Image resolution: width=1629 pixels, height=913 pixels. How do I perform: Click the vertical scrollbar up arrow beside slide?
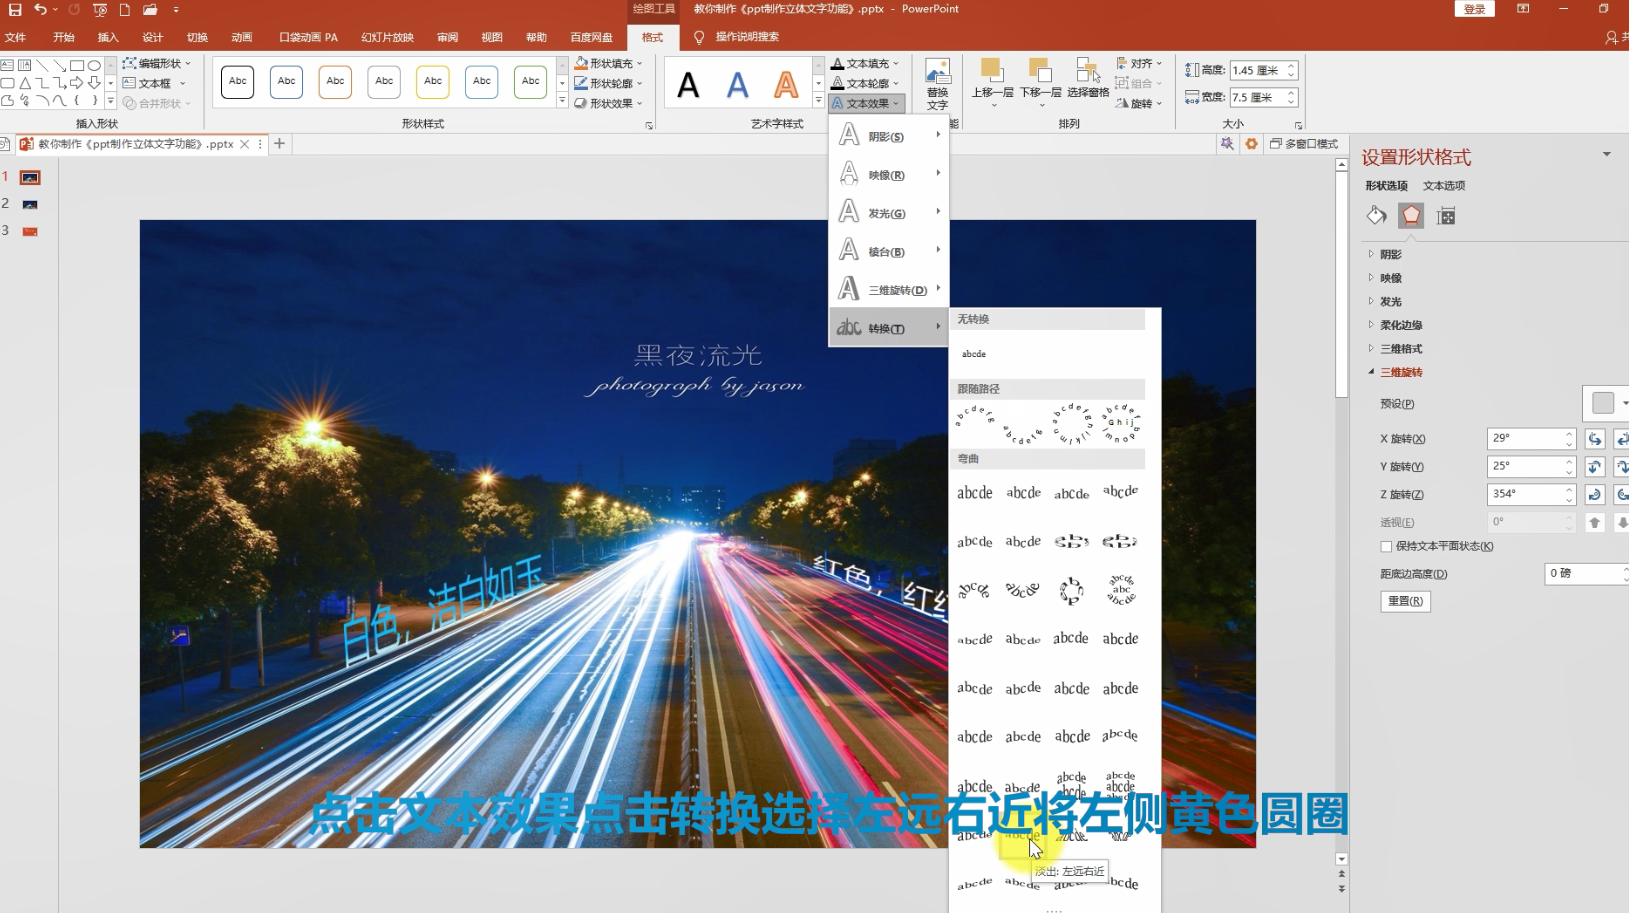tap(1341, 165)
